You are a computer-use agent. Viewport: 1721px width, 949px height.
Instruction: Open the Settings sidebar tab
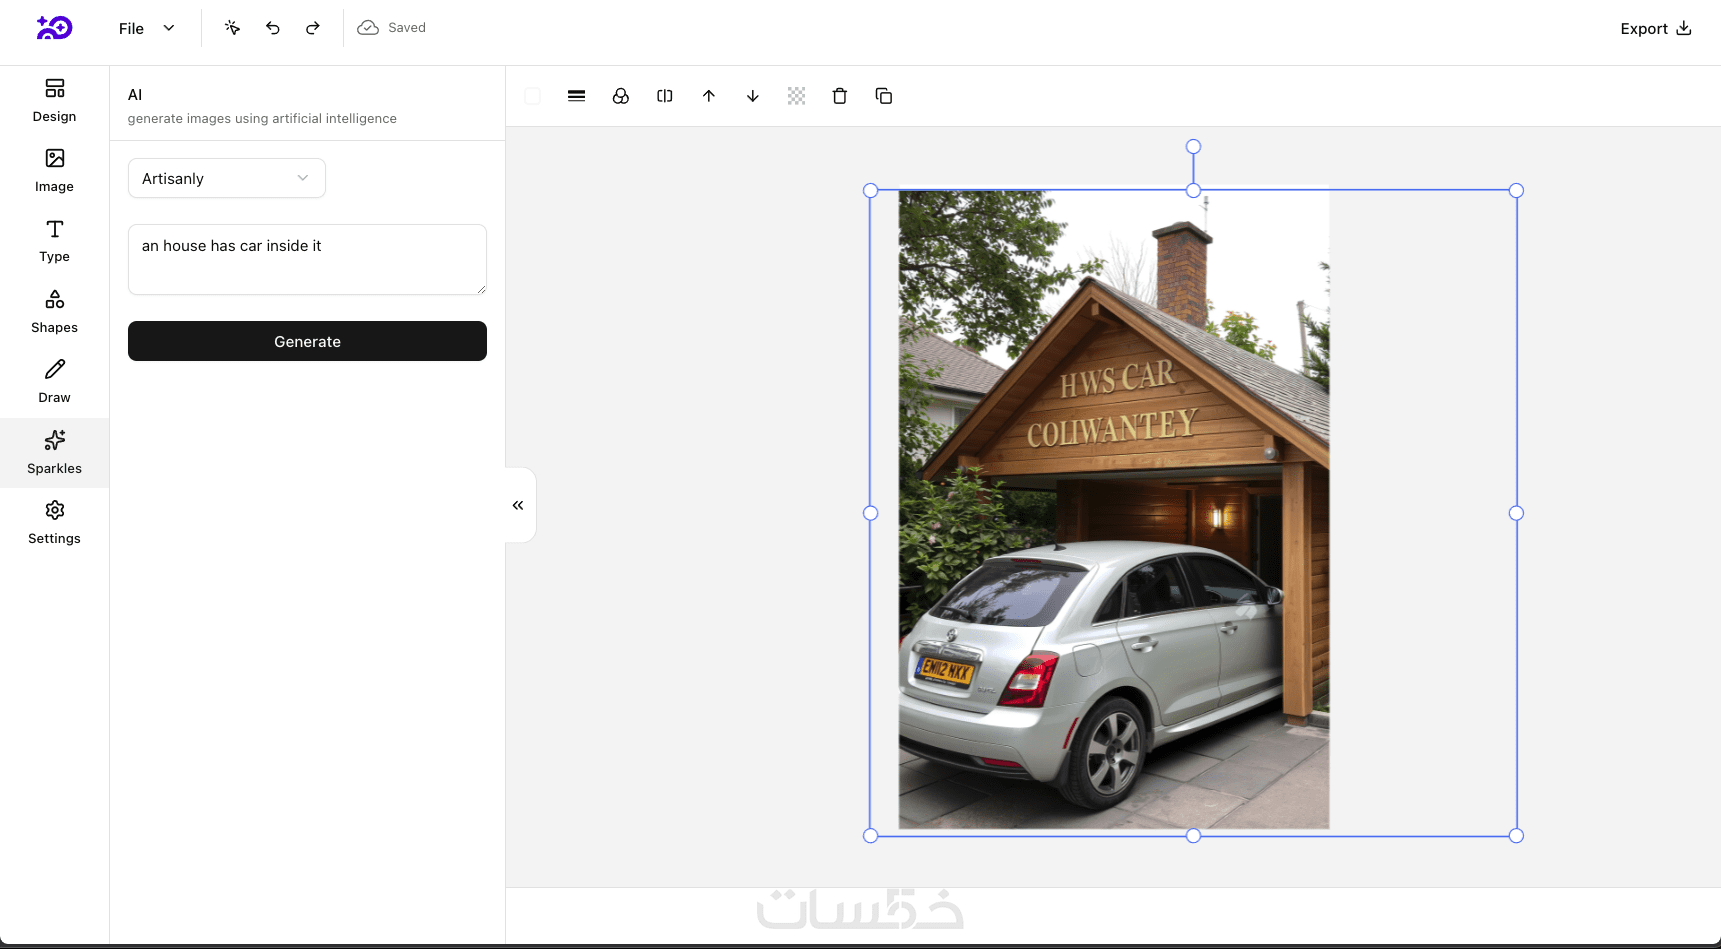[x=54, y=523]
